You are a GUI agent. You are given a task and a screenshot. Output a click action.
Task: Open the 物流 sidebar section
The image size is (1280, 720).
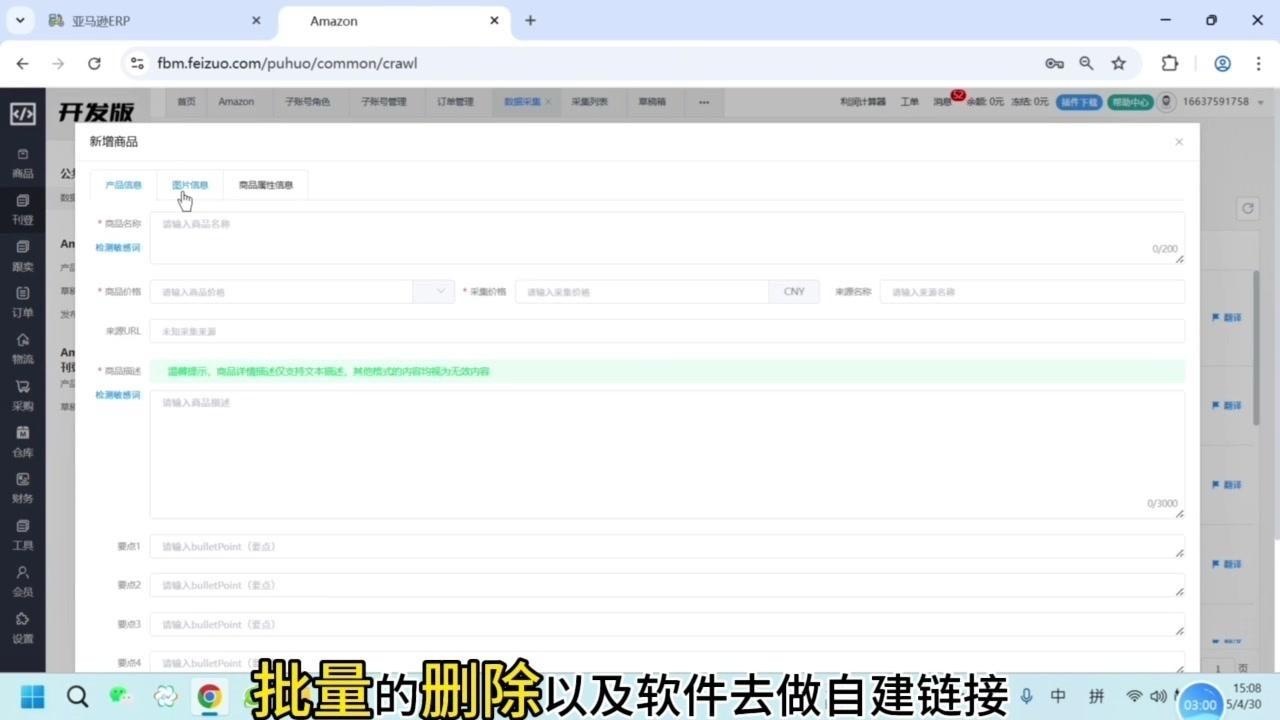(x=22, y=349)
